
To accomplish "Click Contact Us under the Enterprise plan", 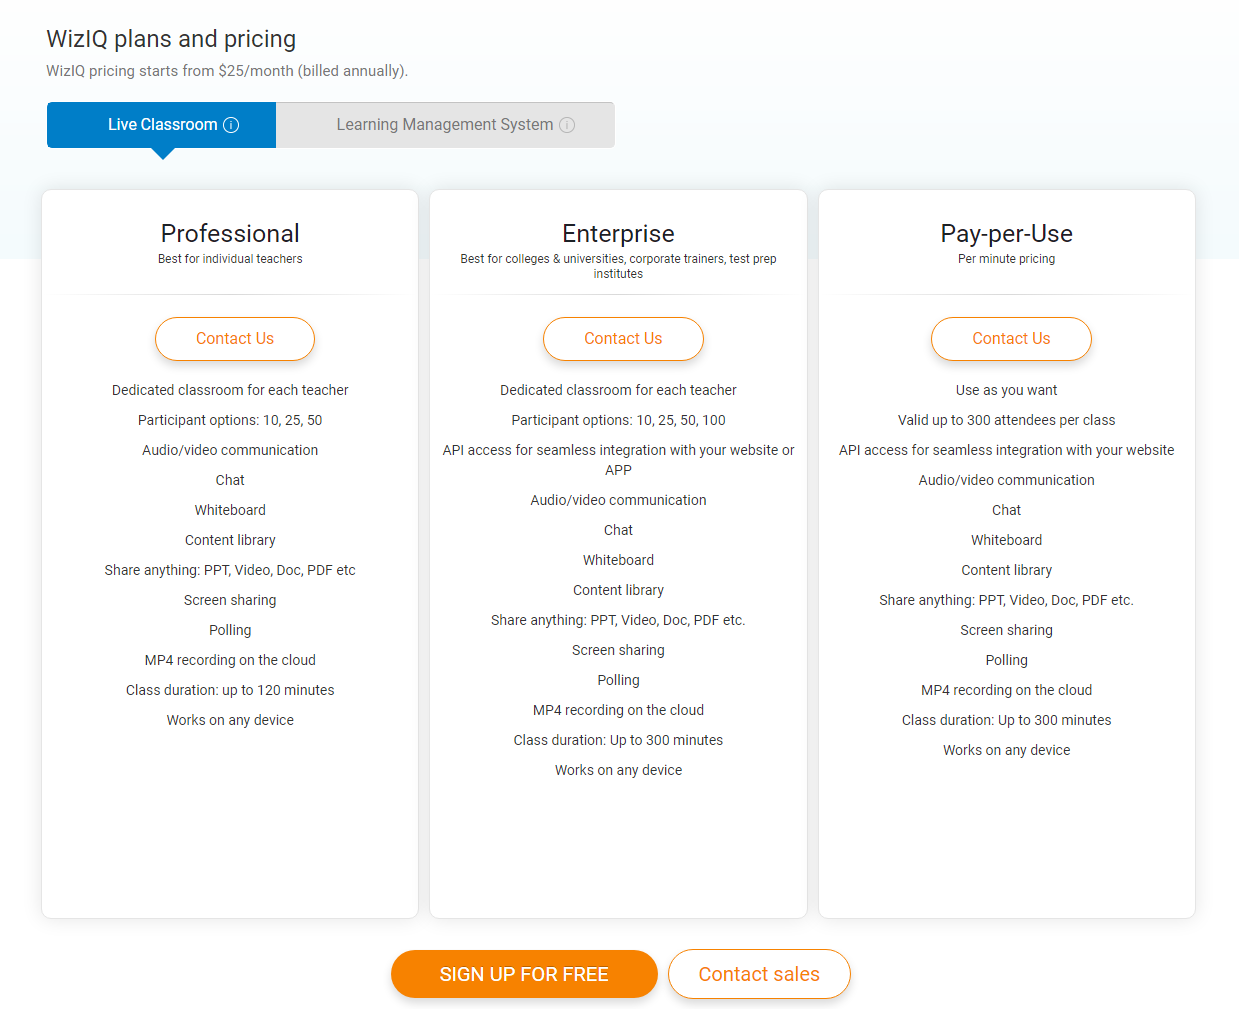I will click(x=623, y=339).
